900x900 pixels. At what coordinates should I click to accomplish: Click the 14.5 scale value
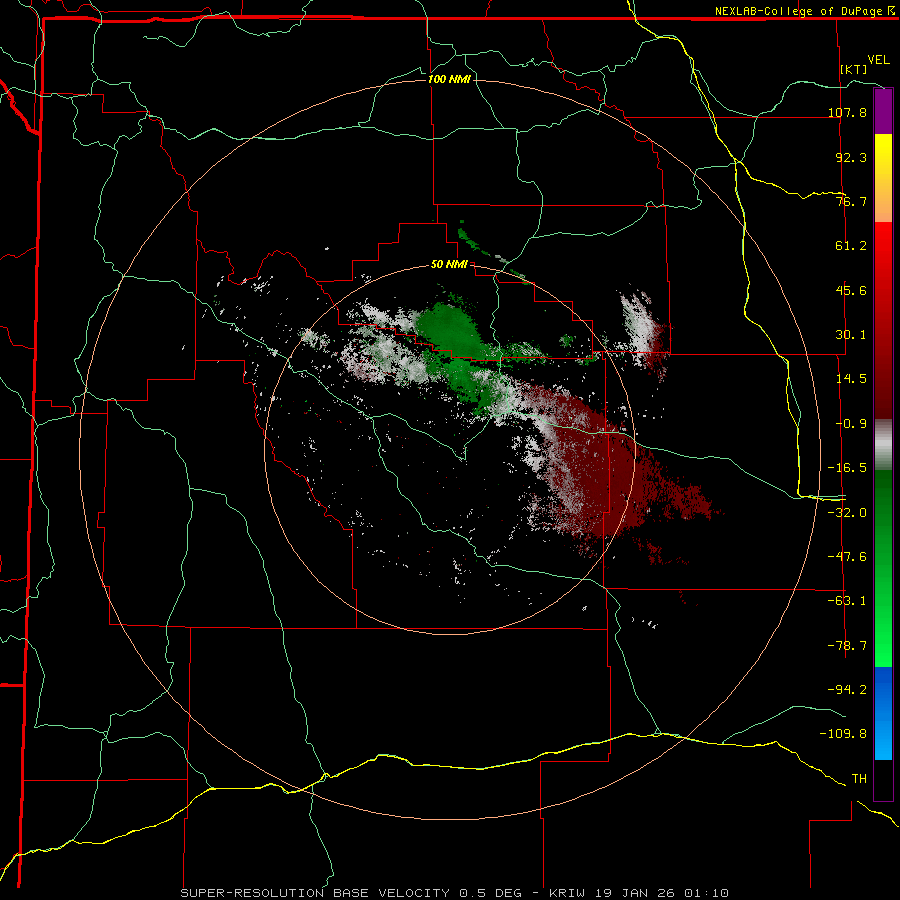coord(851,379)
